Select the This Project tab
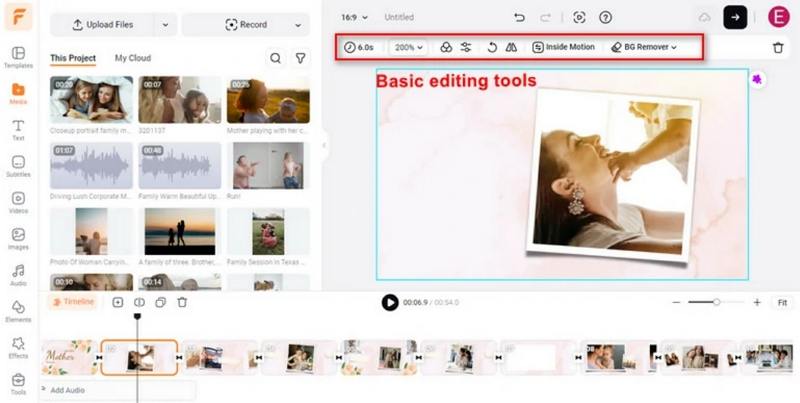 coord(73,59)
